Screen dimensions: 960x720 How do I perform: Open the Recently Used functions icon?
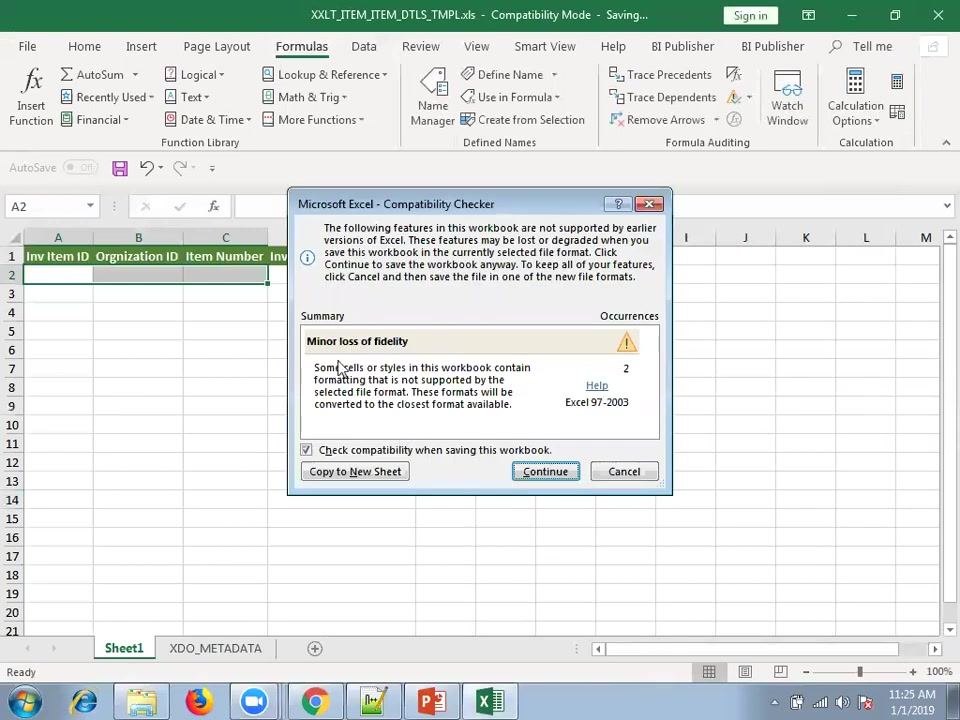pos(67,97)
